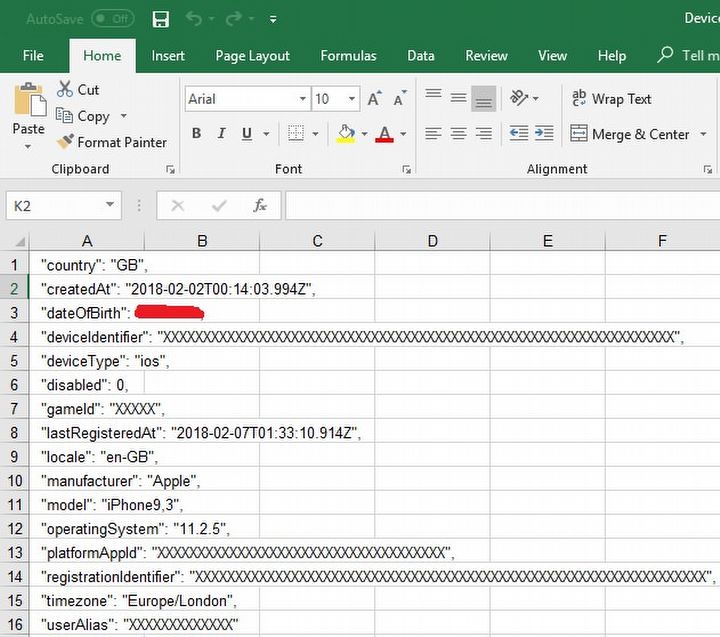Switch to the Formulas tab

click(x=348, y=56)
